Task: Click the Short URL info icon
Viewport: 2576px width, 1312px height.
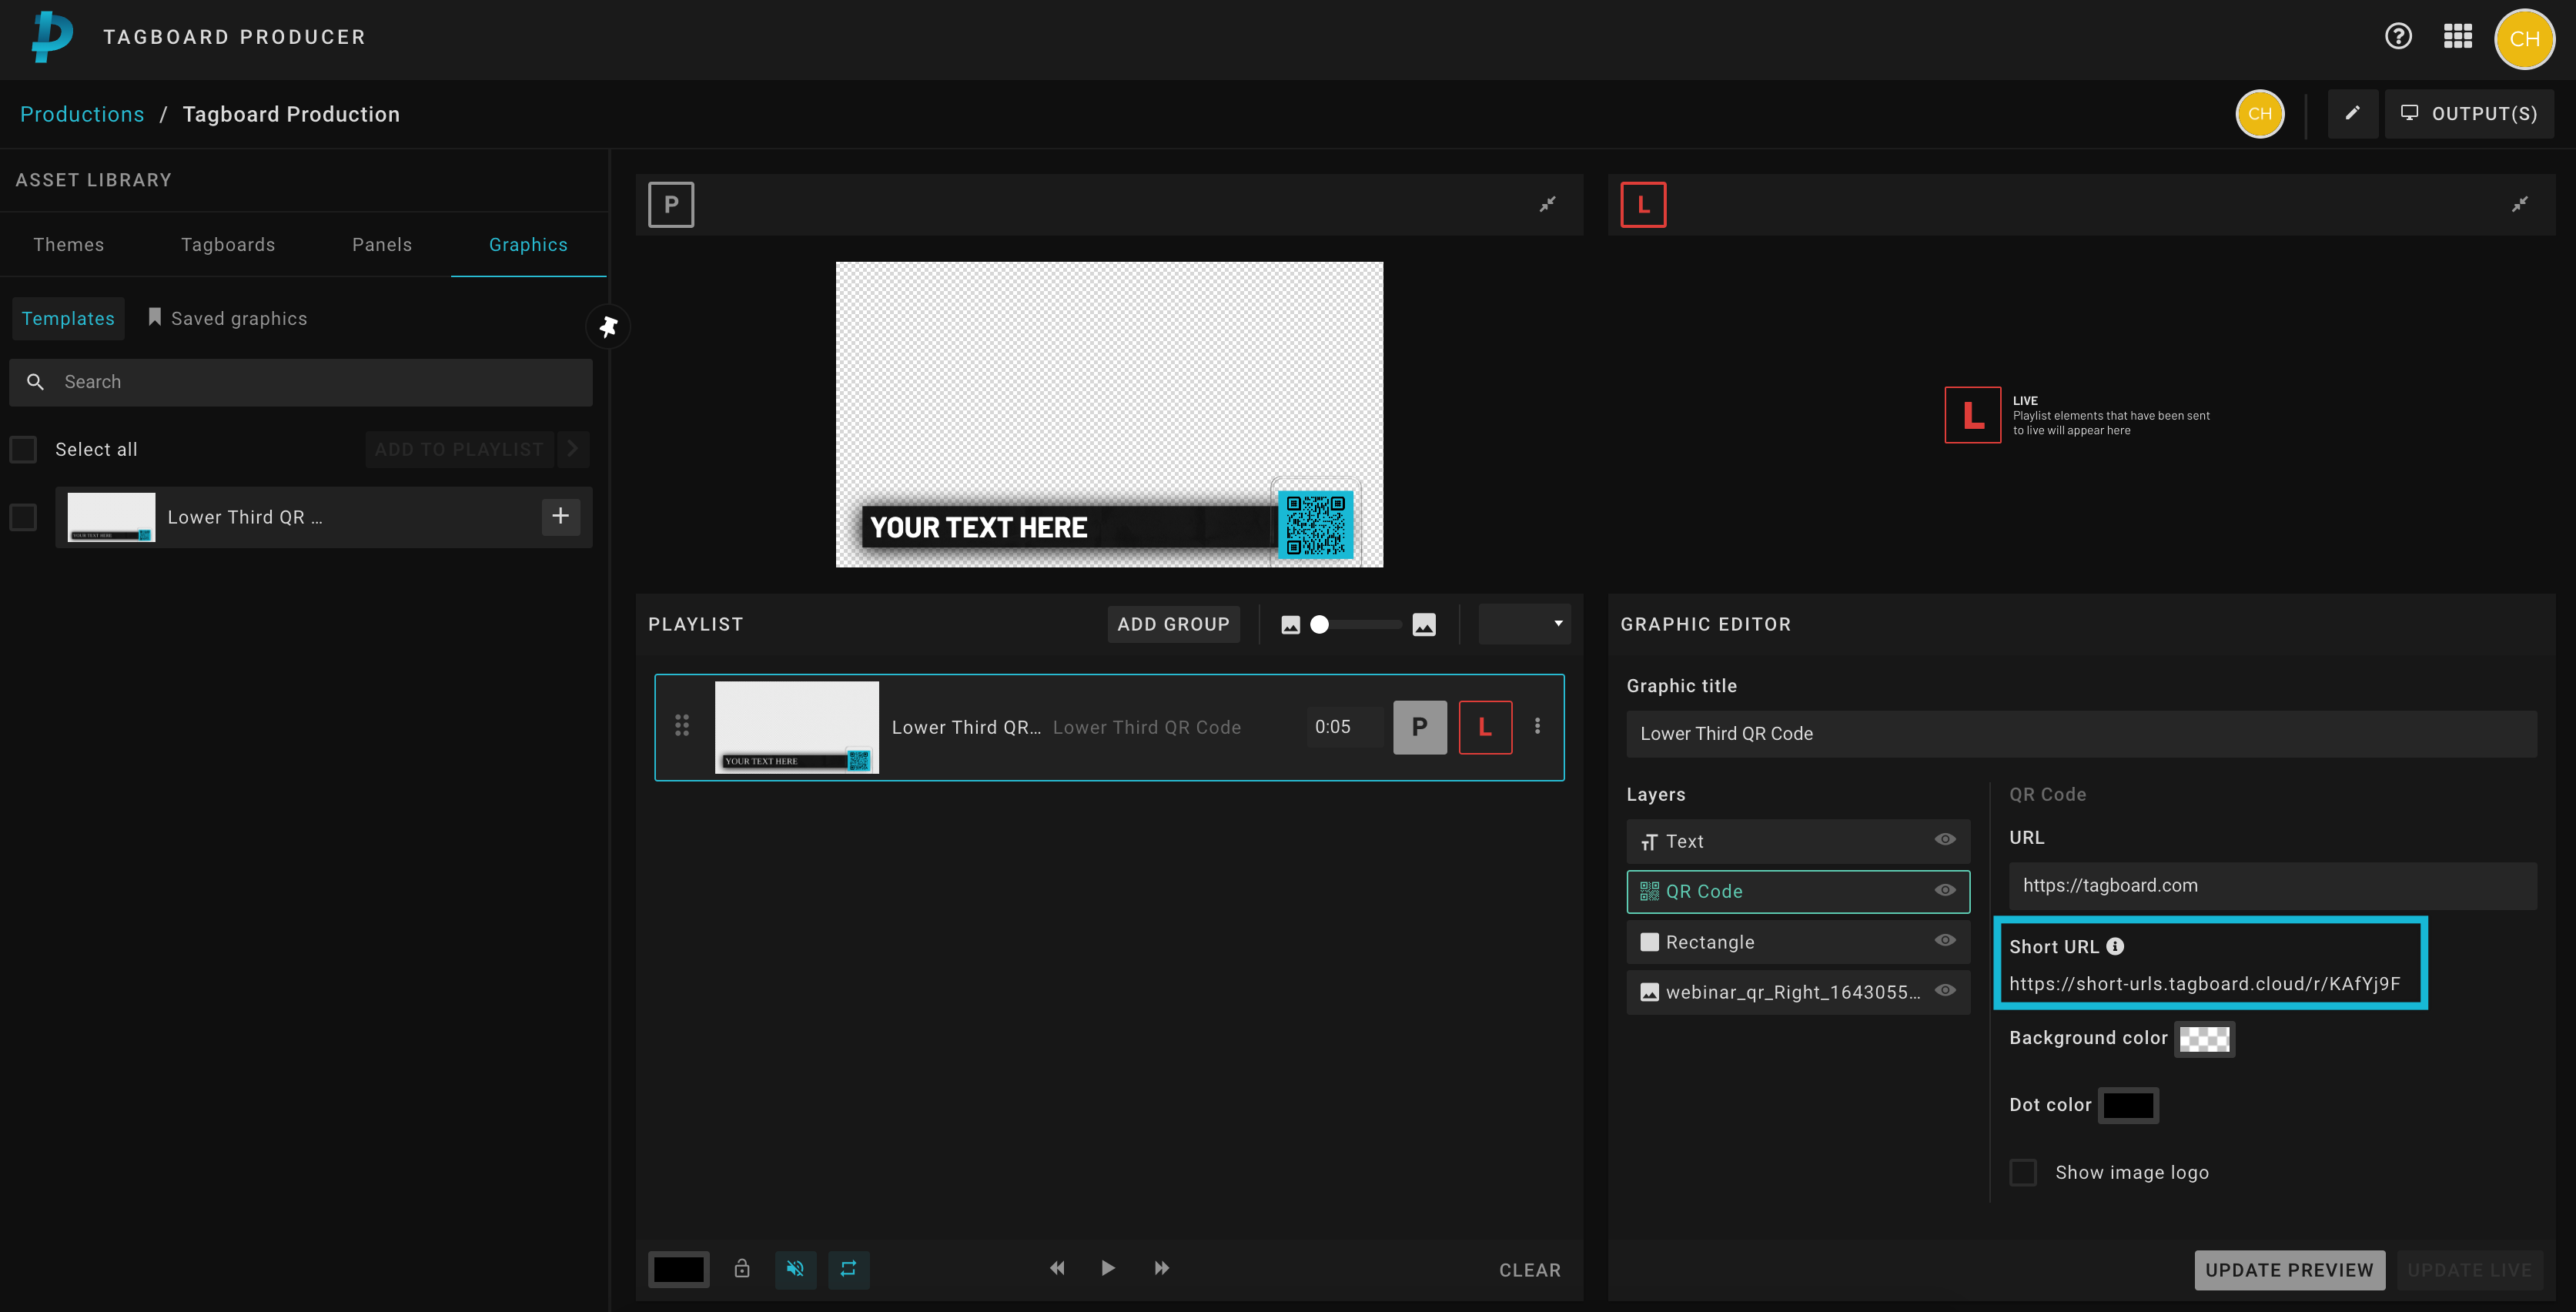Action: point(2114,946)
